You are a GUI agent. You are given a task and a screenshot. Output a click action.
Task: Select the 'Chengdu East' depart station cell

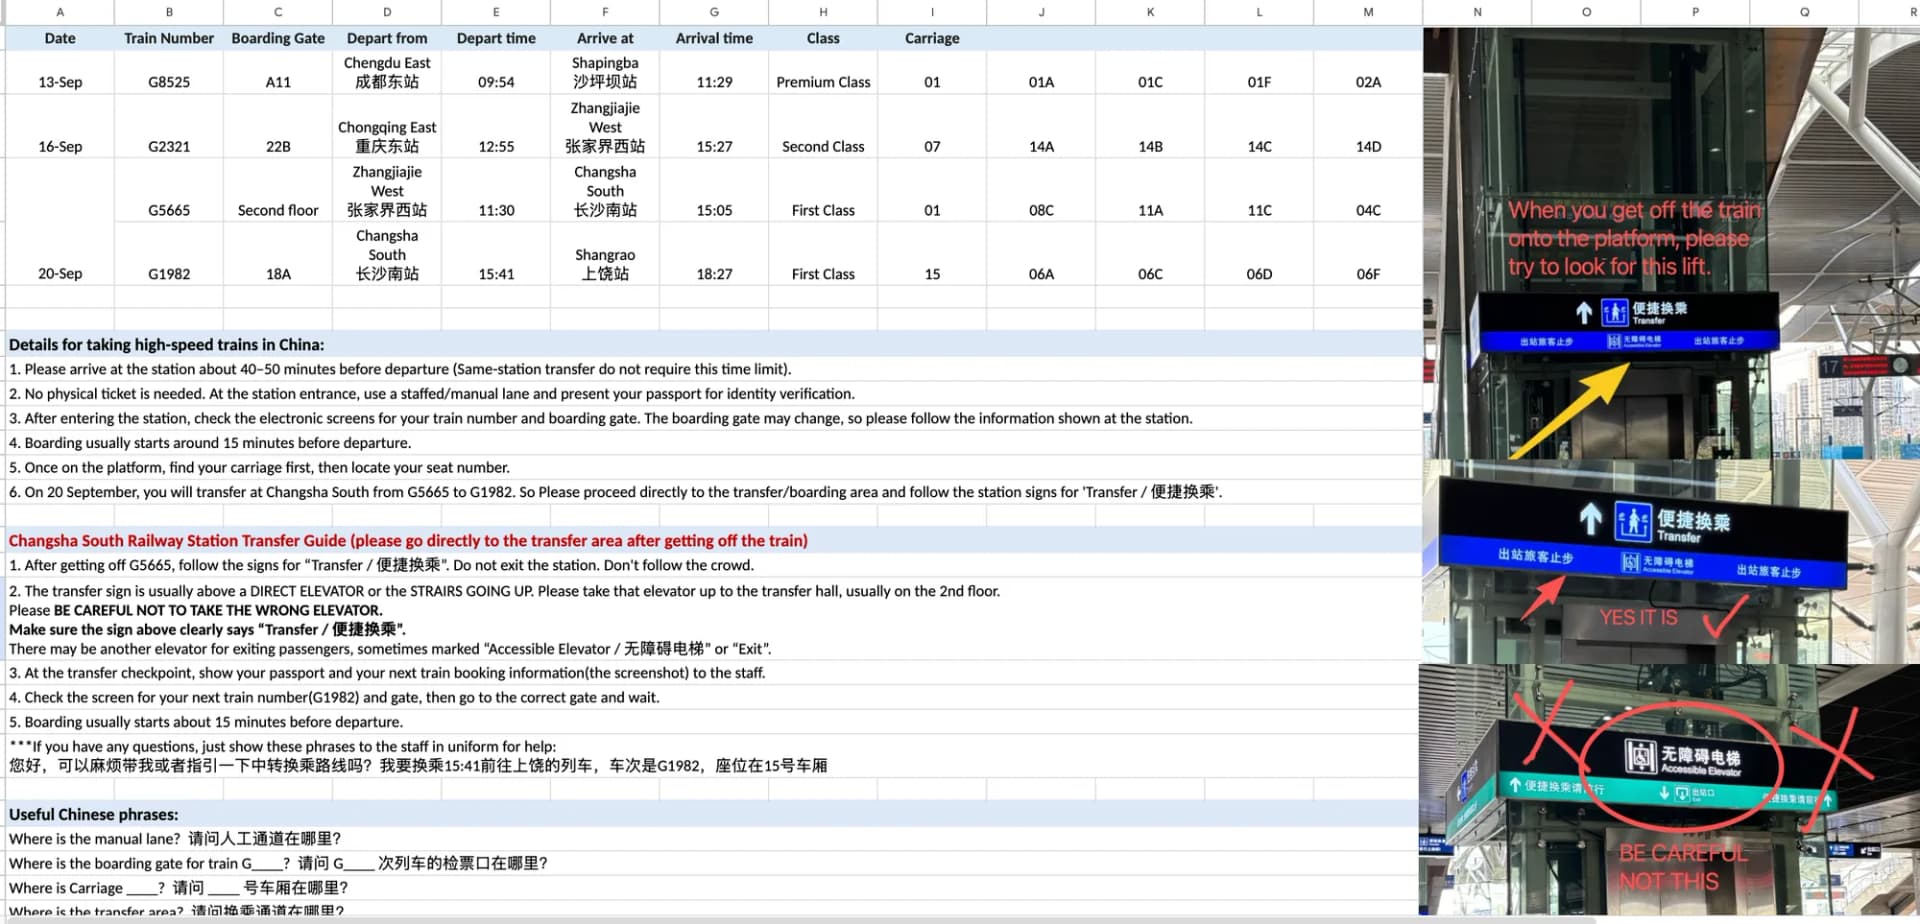(387, 72)
